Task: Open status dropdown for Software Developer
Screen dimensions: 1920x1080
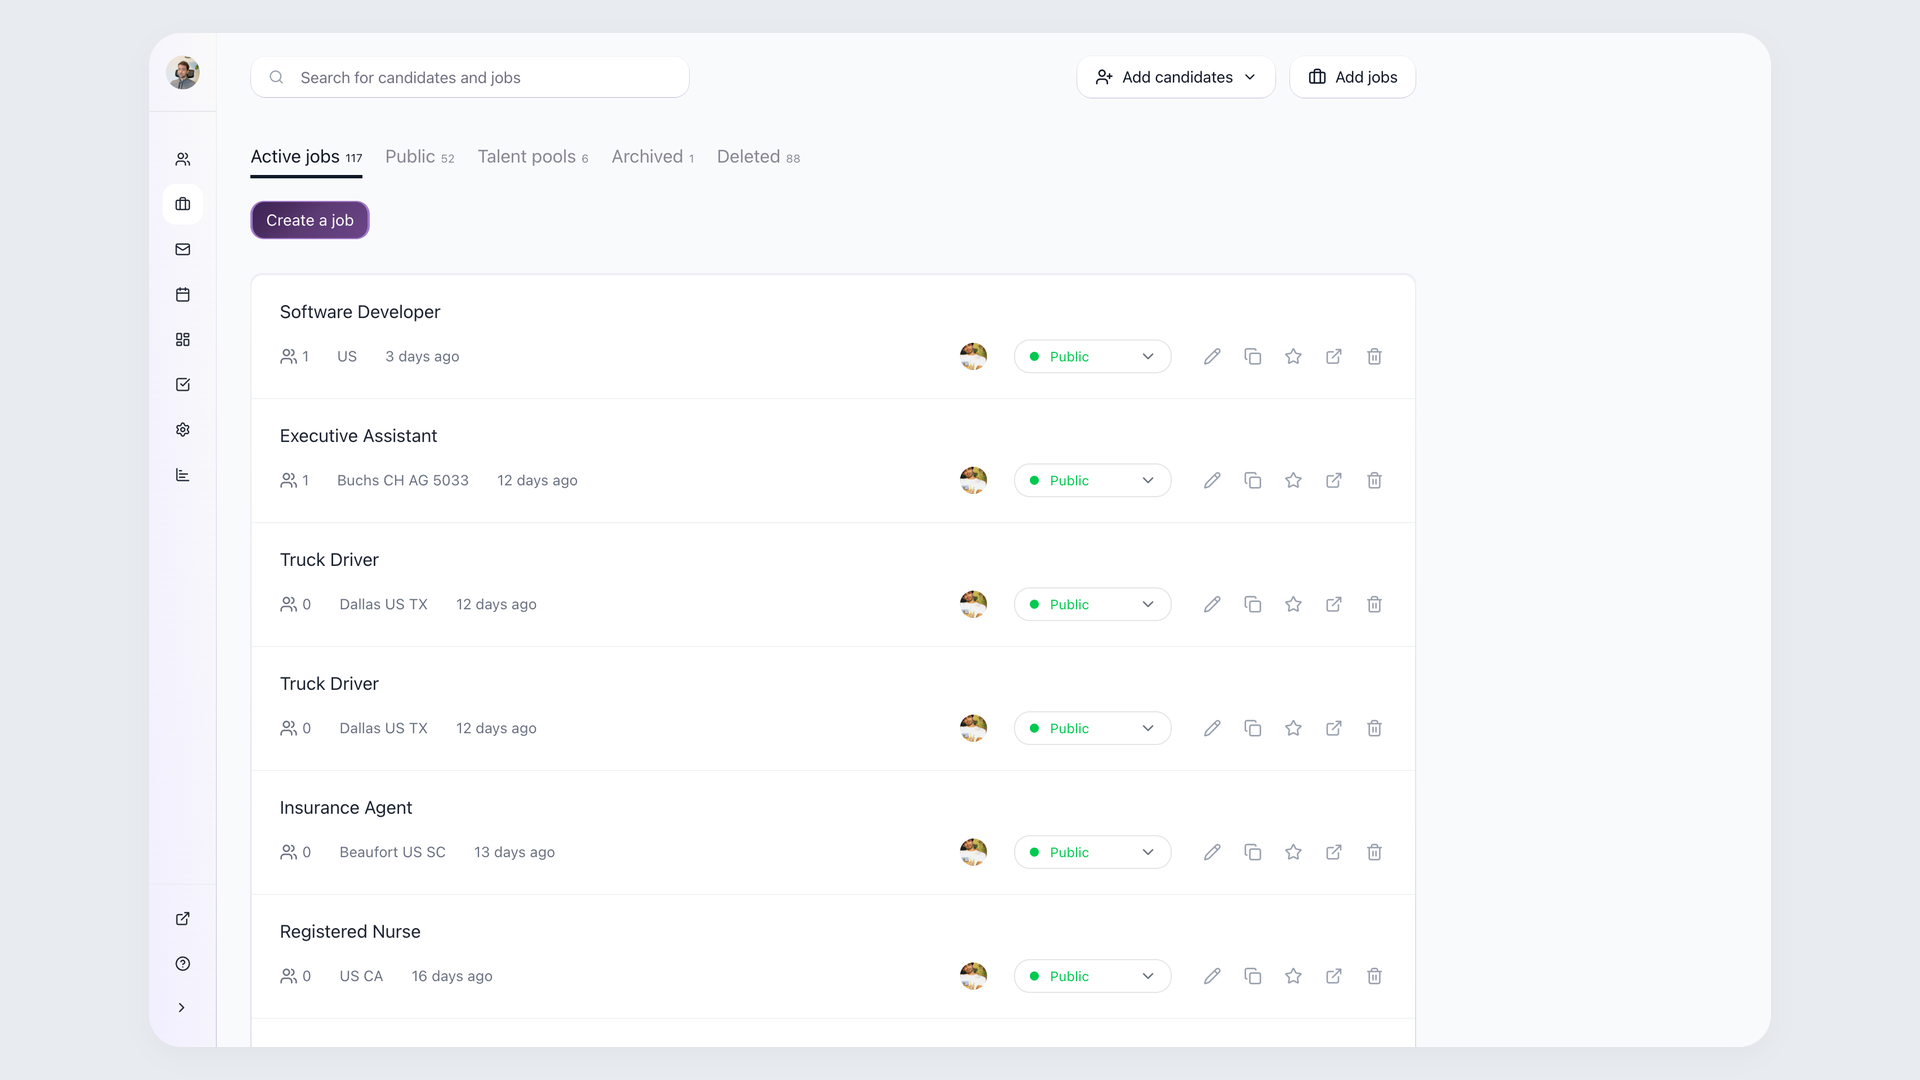Action: pyautogui.click(x=1092, y=356)
